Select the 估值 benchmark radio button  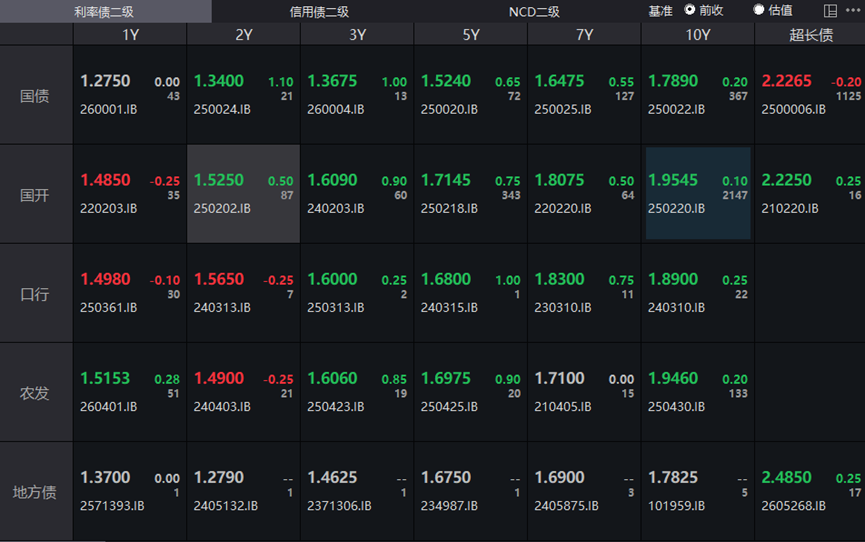pos(759,10)
